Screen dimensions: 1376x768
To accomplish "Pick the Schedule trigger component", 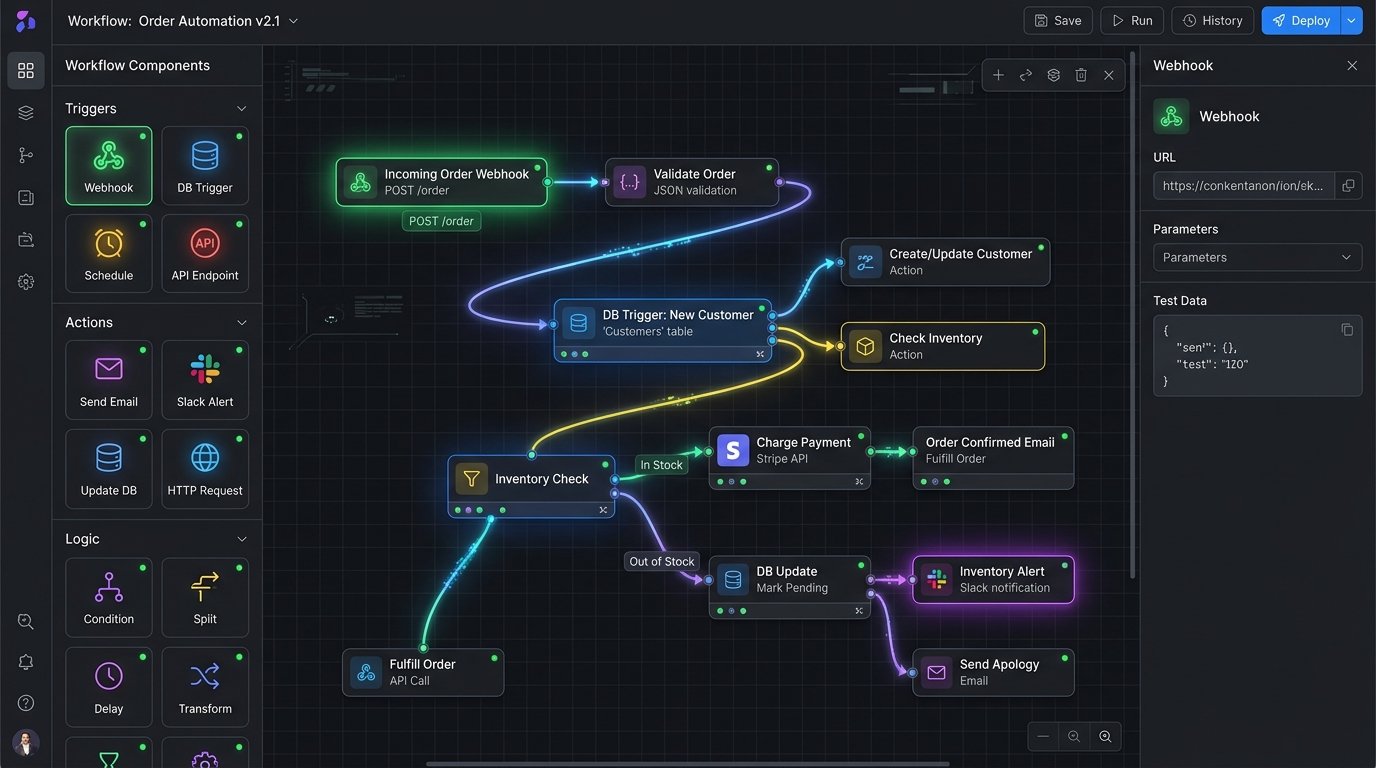I will pyautogui.click(x=109, y=253).
